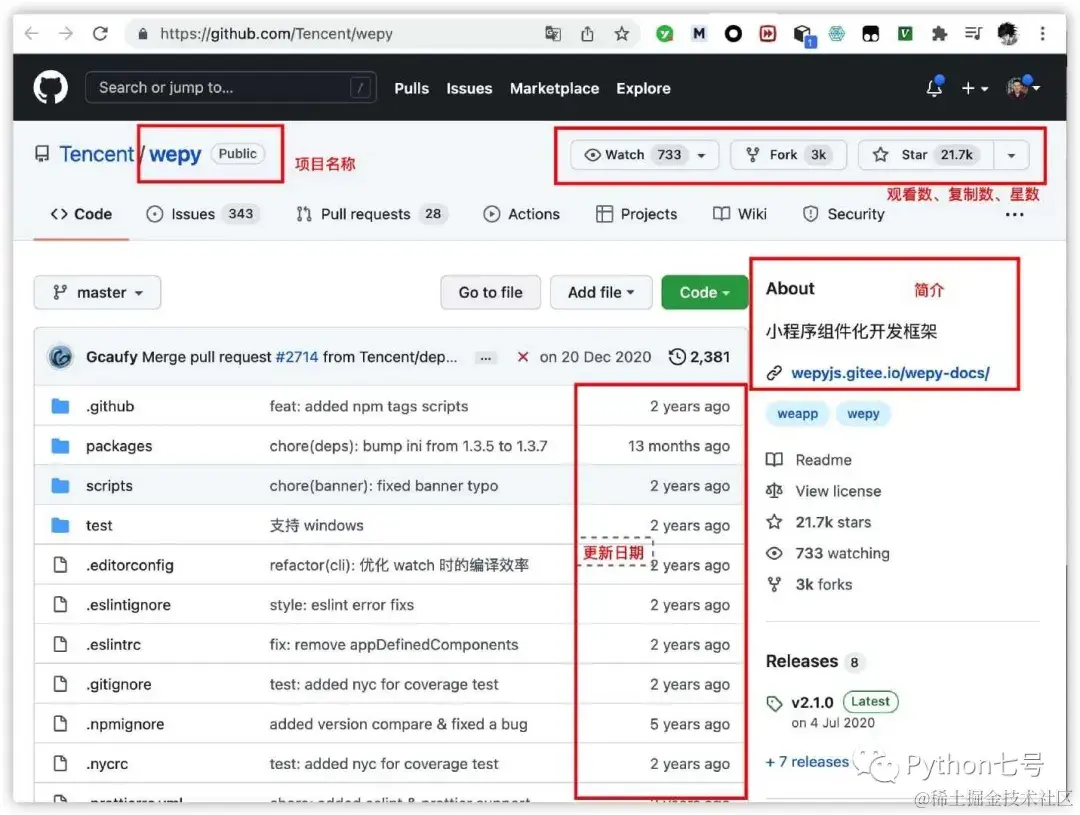Click the v2.1.0 release tag icon

(x=774, y=703)
